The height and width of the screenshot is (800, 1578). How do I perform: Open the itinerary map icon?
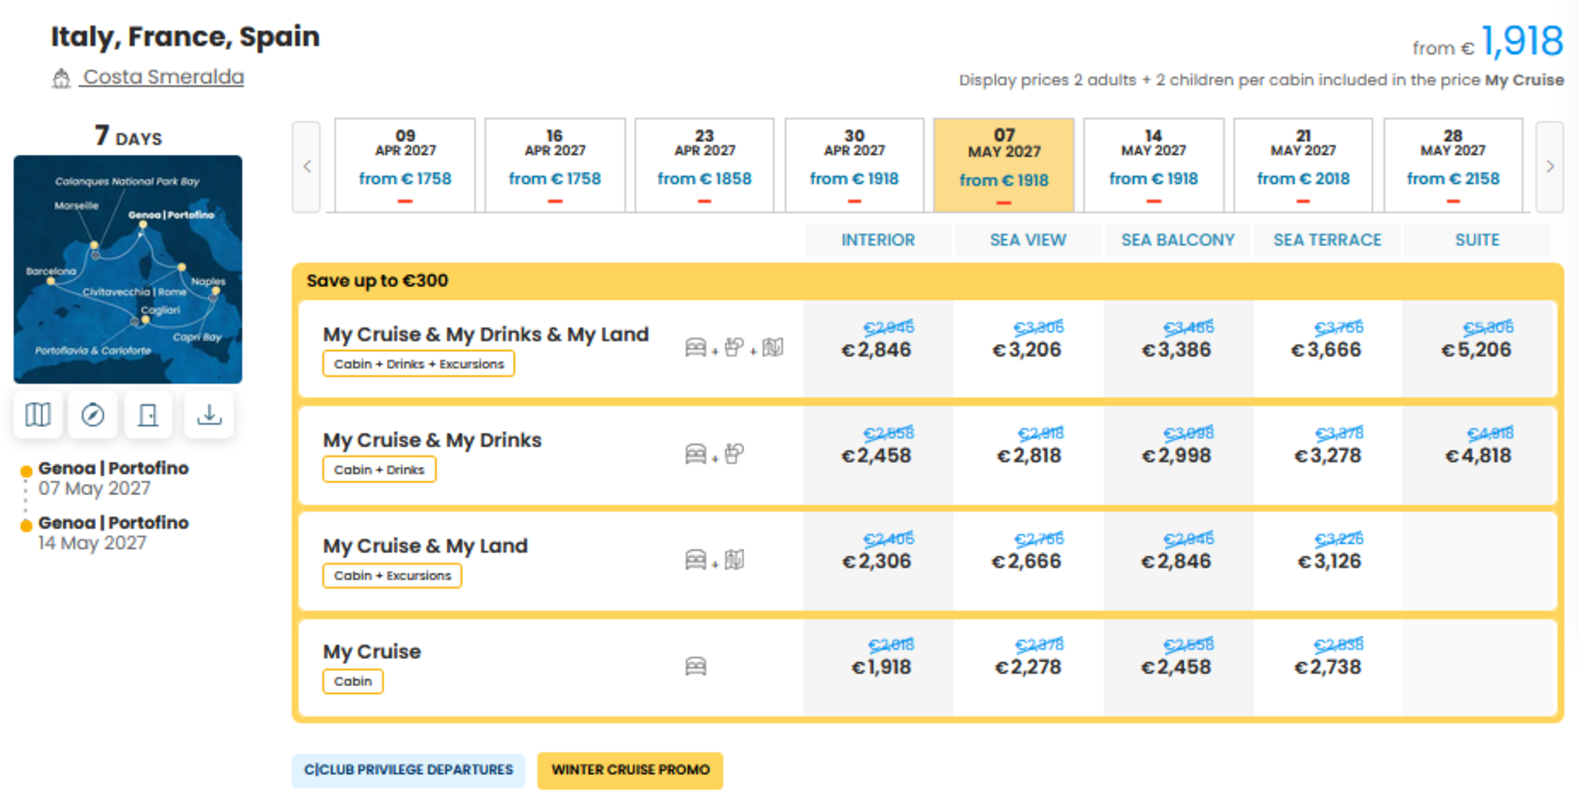(38, 415)
